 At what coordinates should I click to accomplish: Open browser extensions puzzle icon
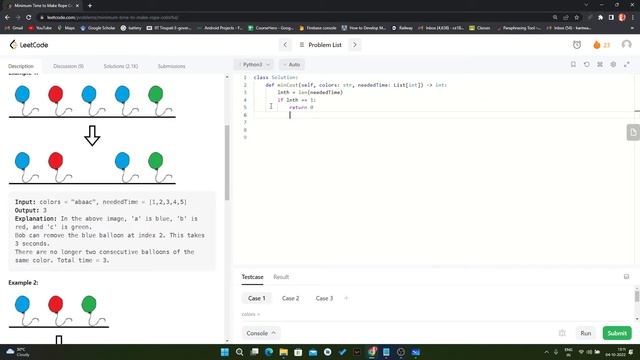click(x=600, y=18)
